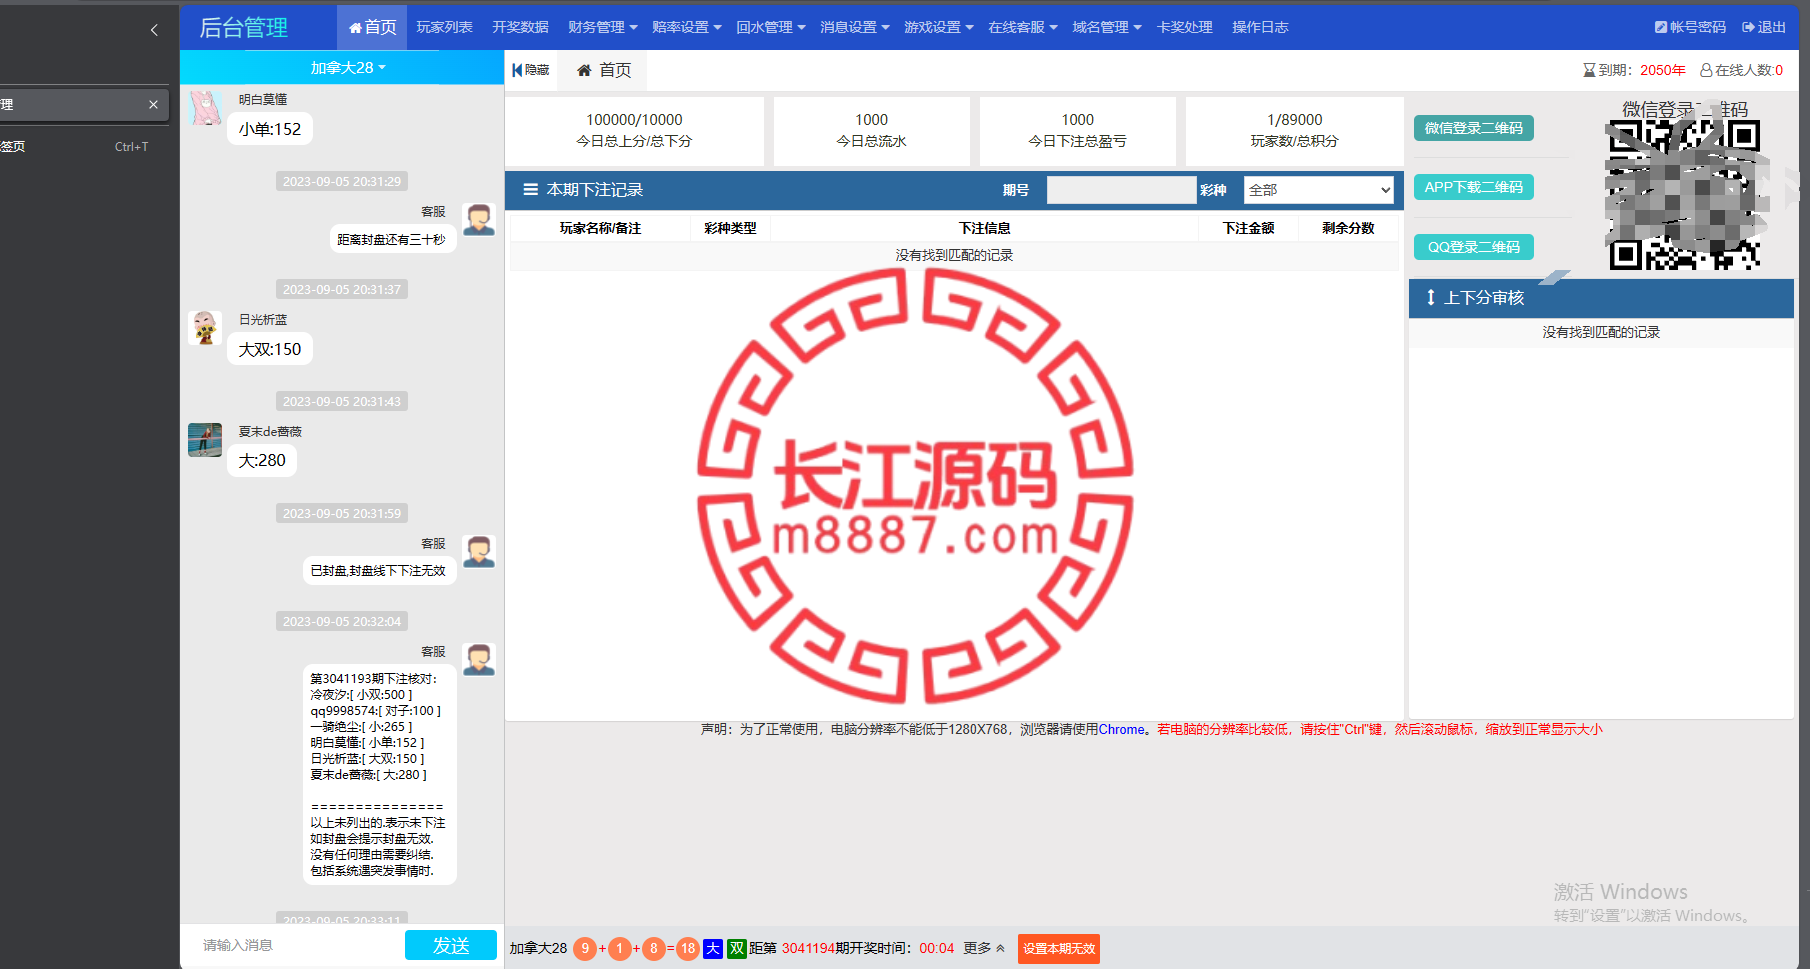Expand the 回水管理 menu

[x=771, y=27]
